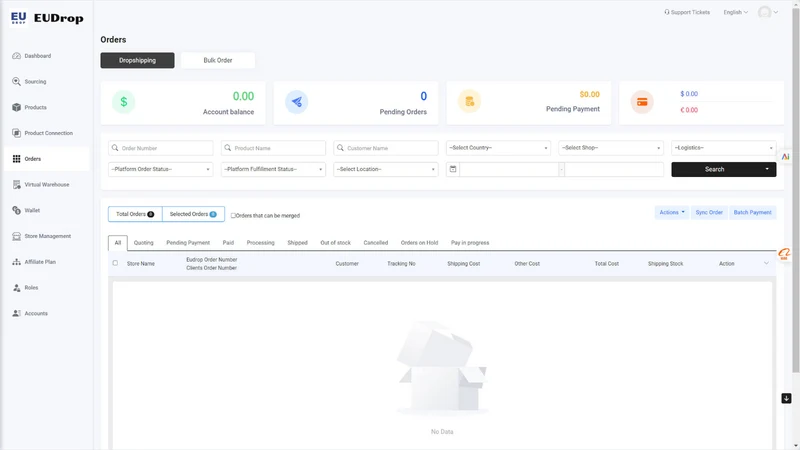Select the Selected Orders toggle

pos(193,214)
